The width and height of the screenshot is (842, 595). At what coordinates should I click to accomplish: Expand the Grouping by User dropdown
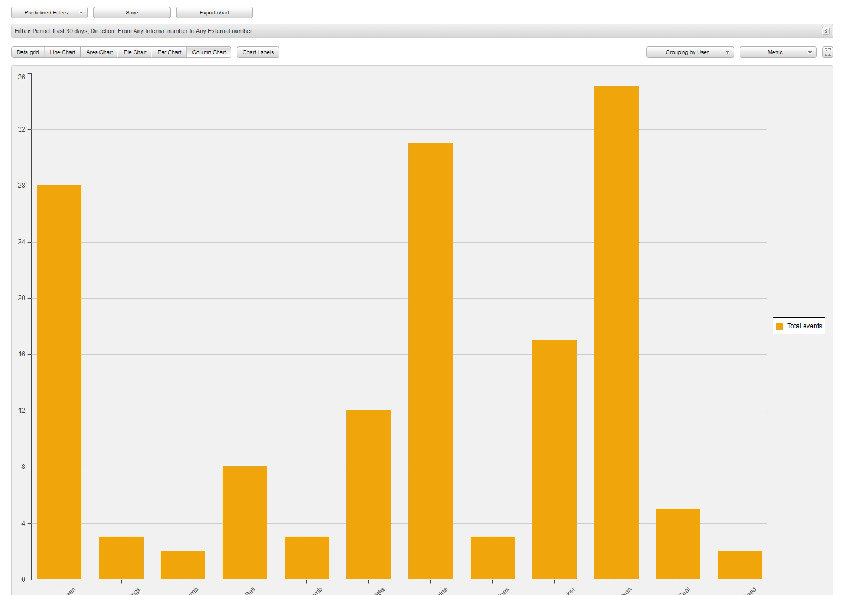690,52
